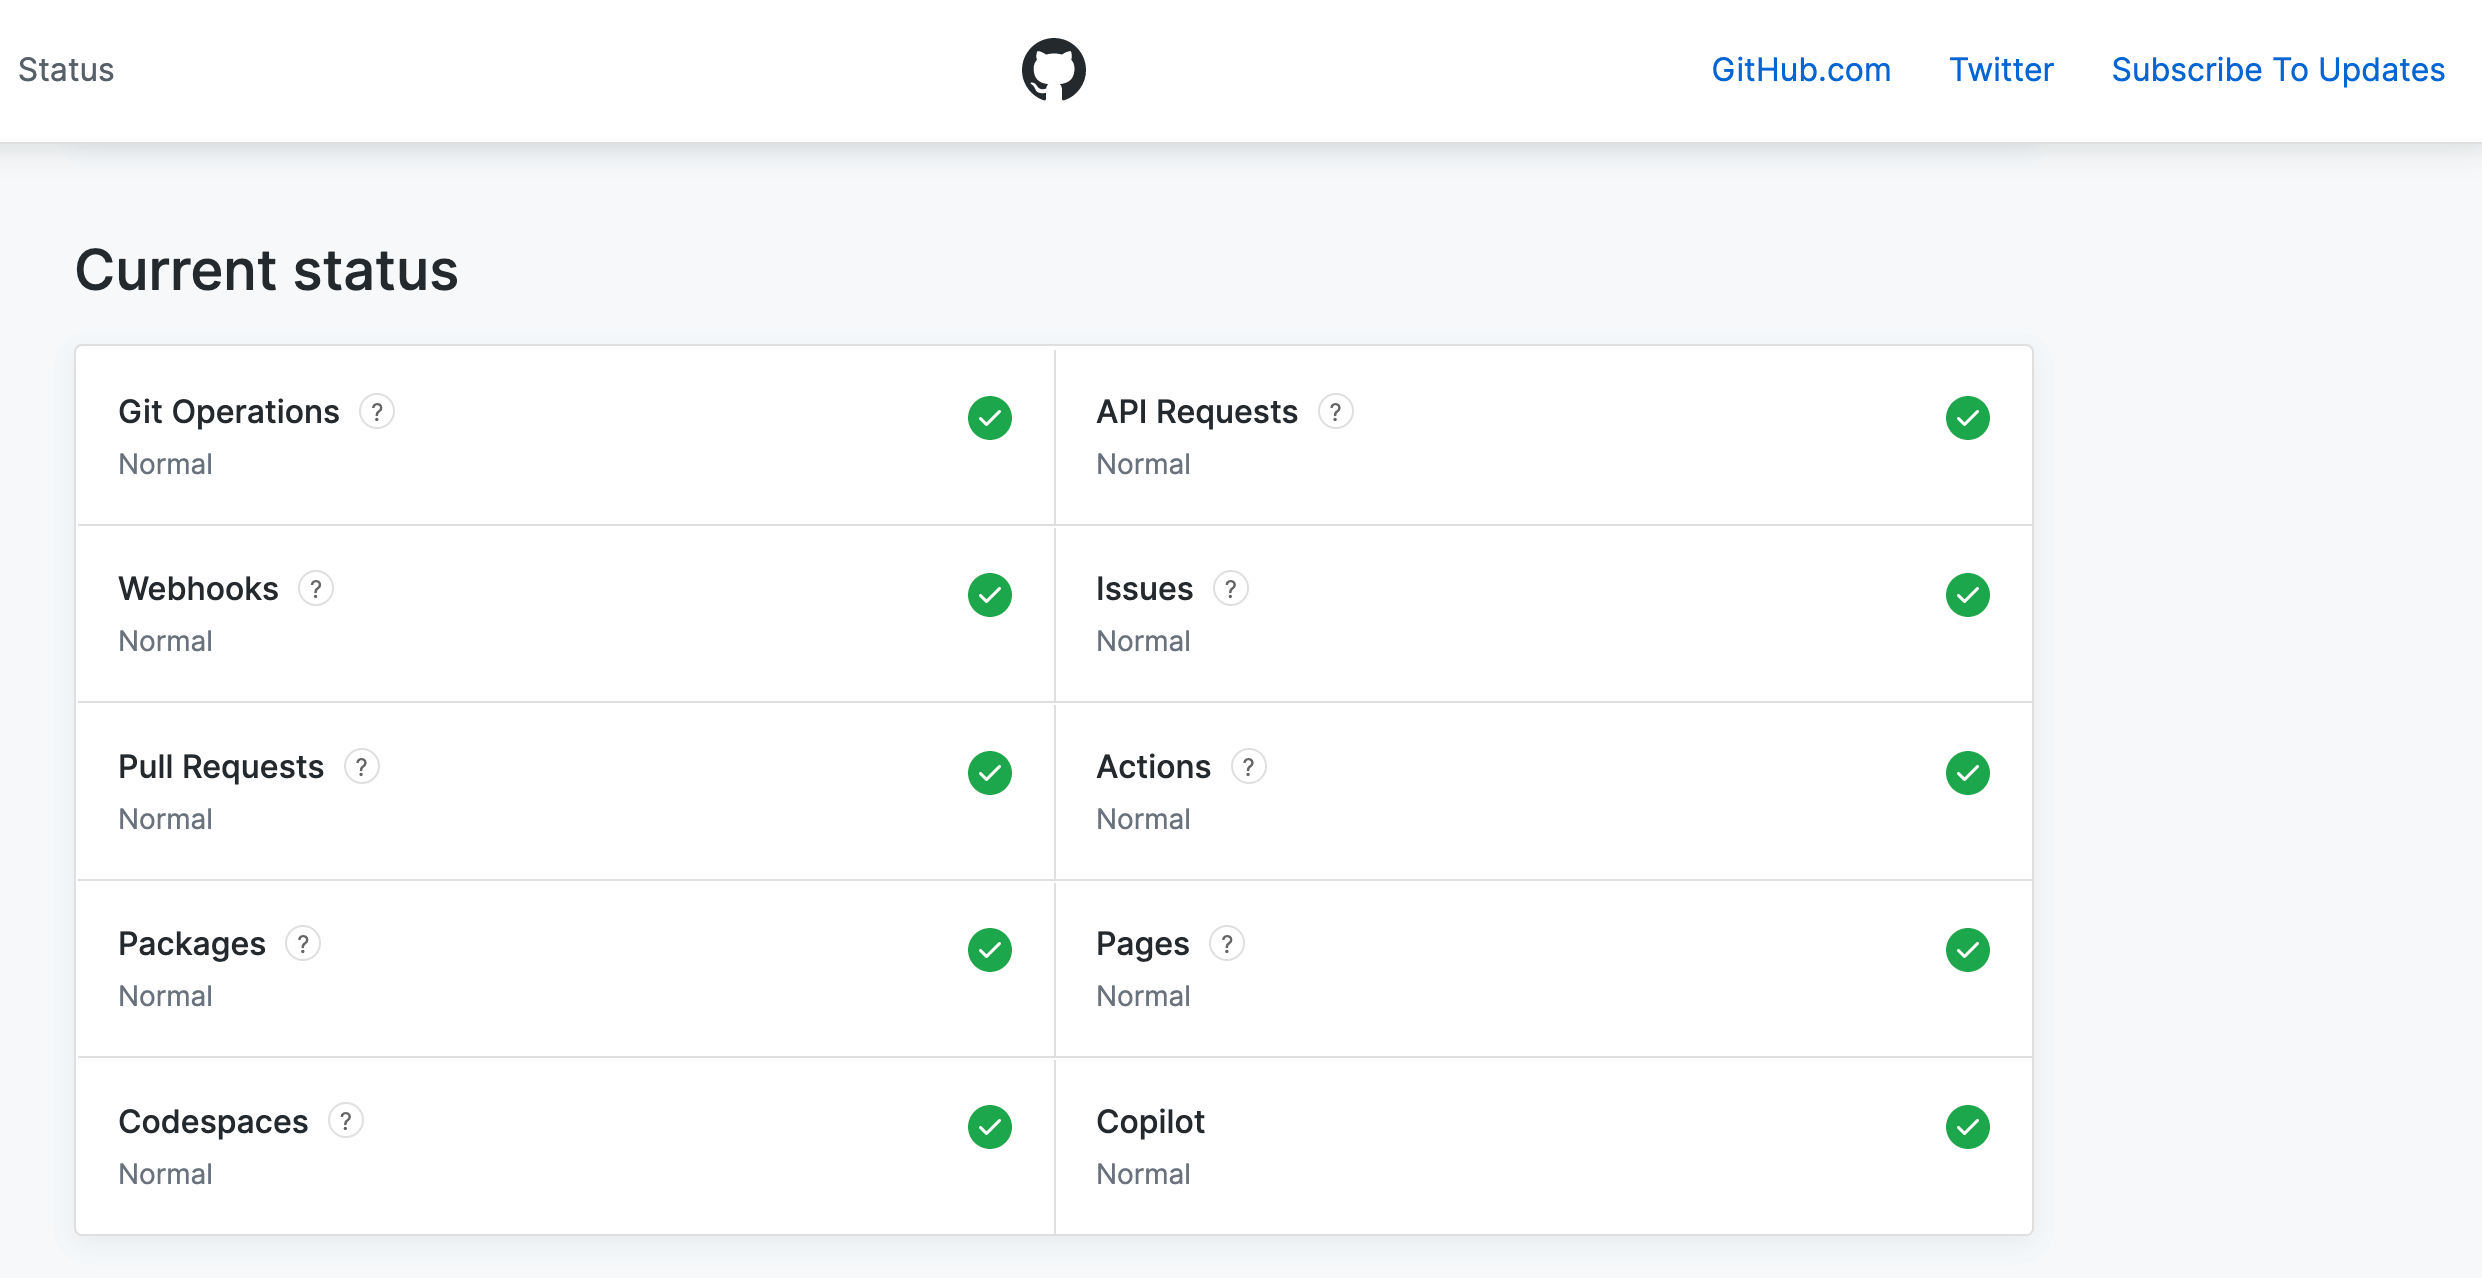Open the Issues help question mark
Screen dimensions: 2482x1278
tap(1231, 589)
